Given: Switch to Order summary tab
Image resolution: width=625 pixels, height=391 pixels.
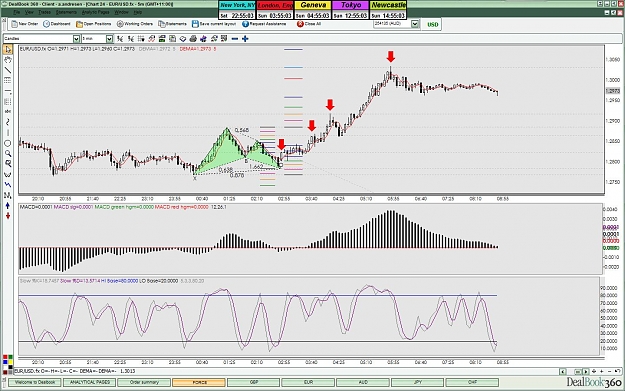Looking at the screenshot, I should pos(144,382).
